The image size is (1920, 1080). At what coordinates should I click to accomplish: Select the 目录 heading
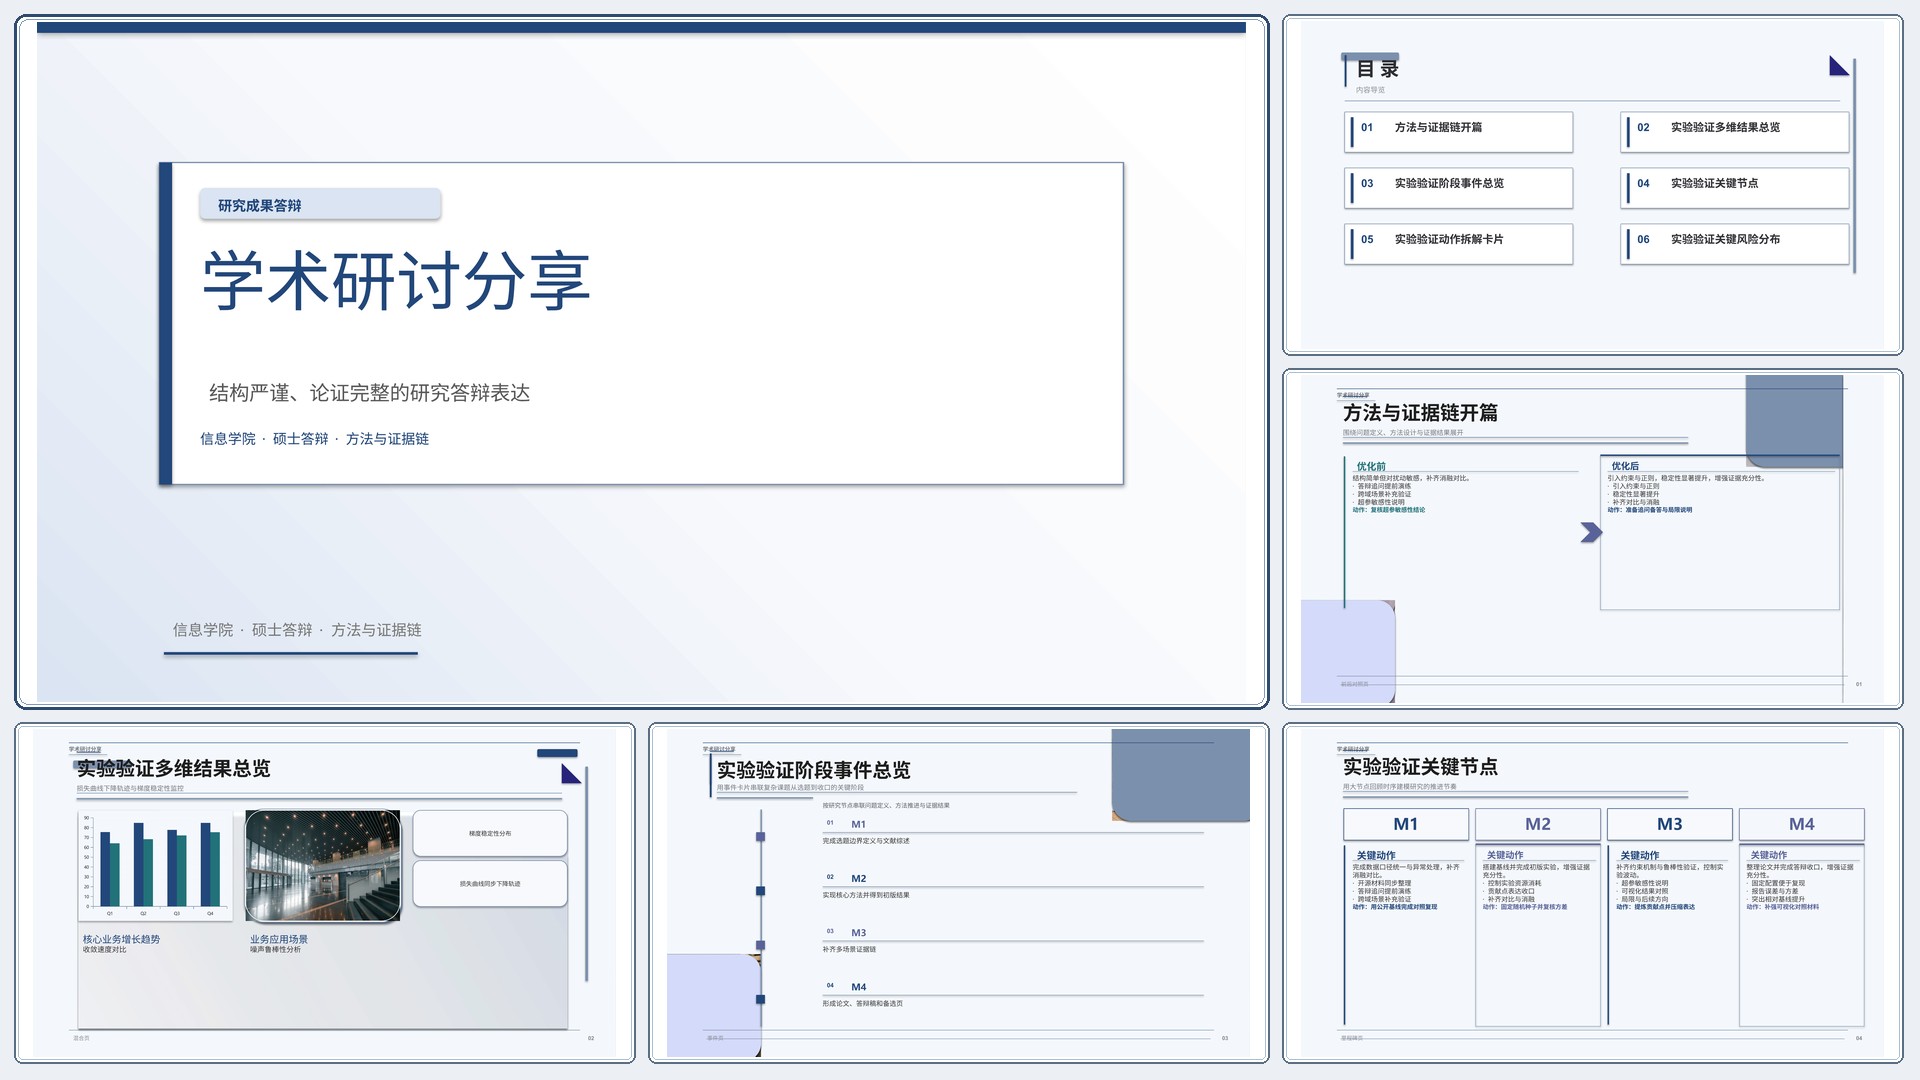tap(1377, 69)
